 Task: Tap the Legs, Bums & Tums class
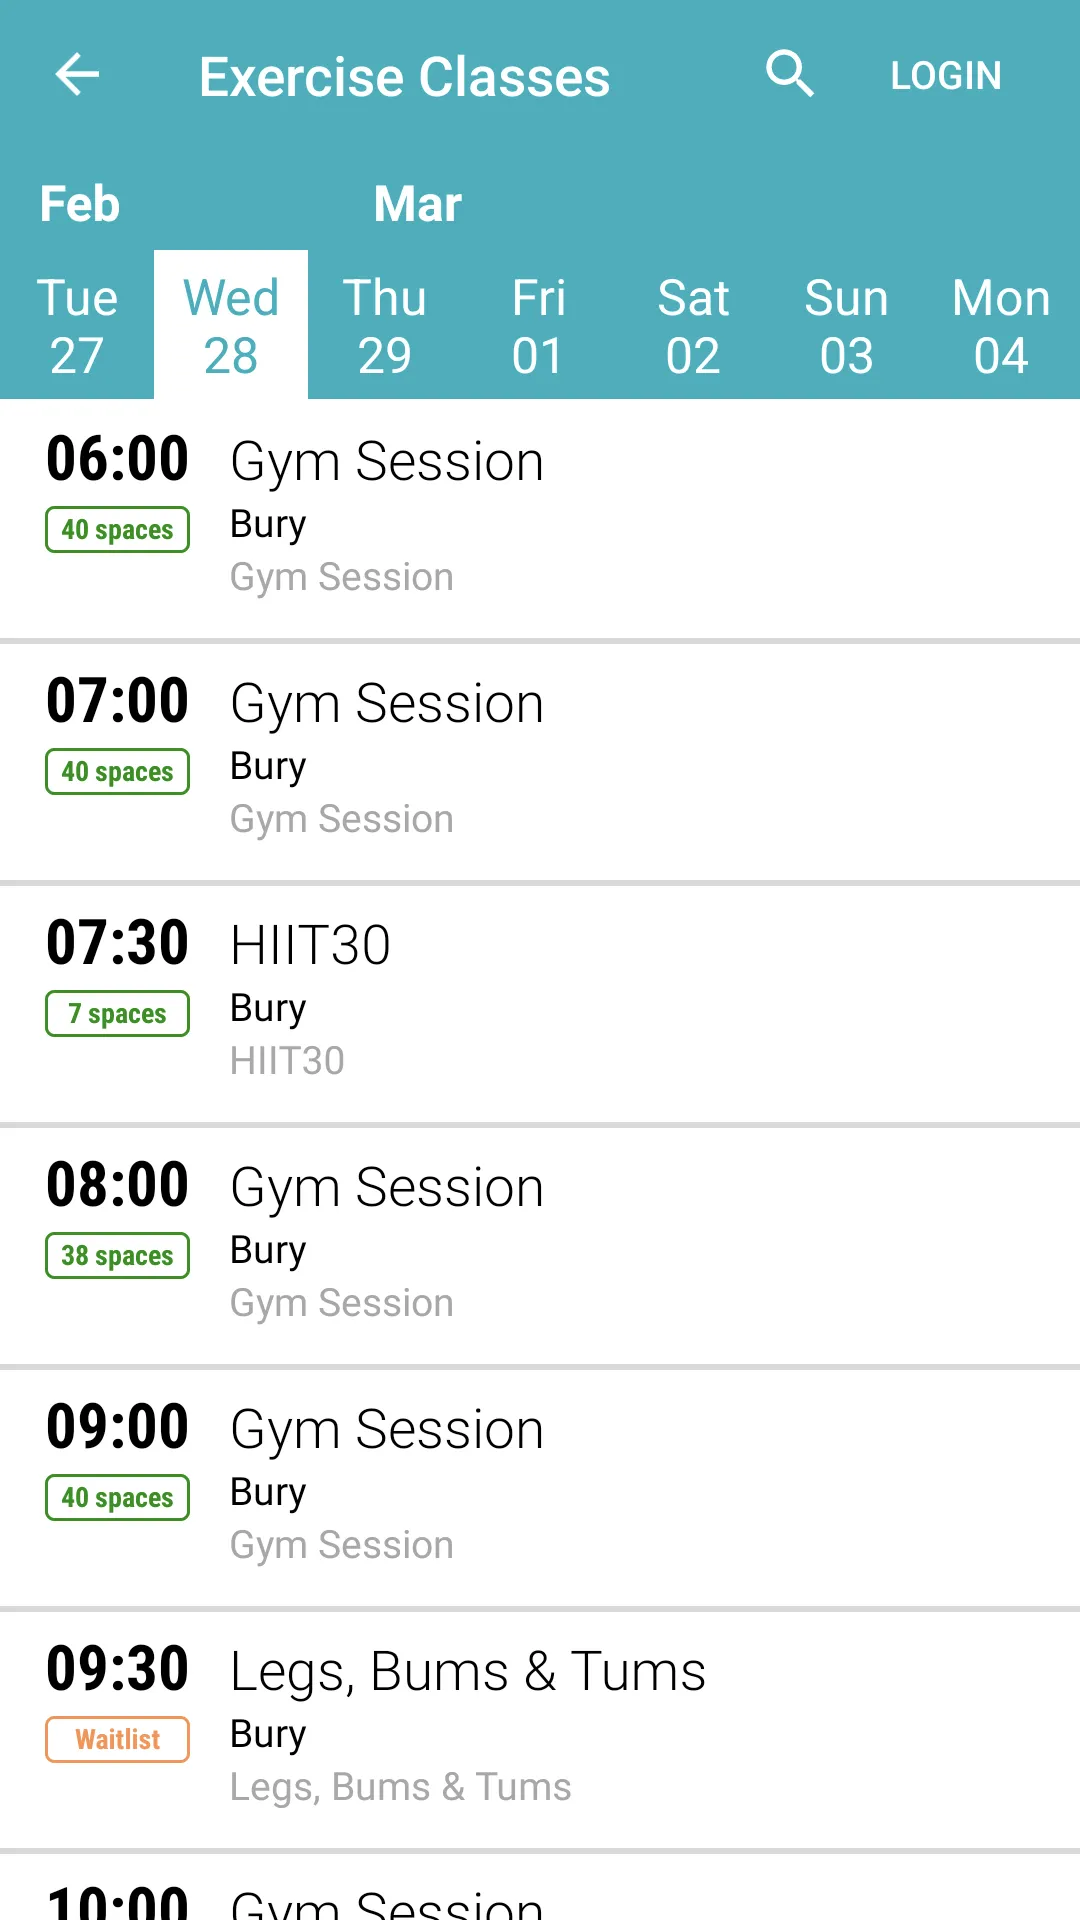click(x=540, y=1728)
